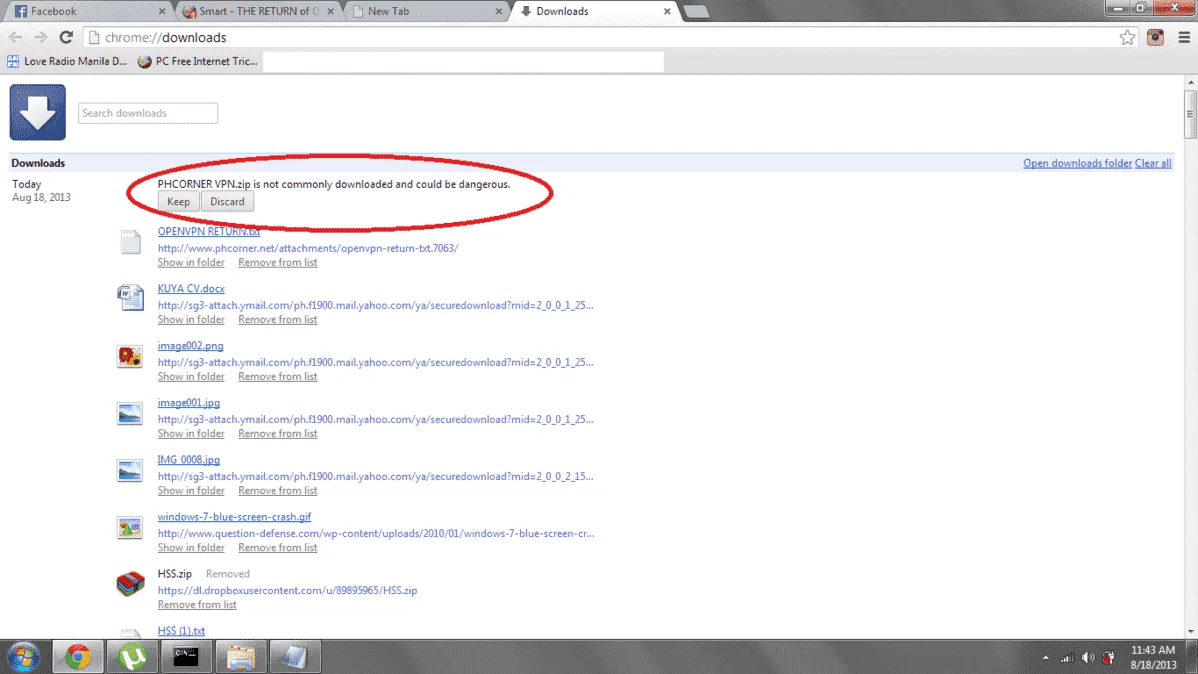This screenshot has height=674, width=1198.
Task: Close the New Tab tab
Action: pos(499,11)
